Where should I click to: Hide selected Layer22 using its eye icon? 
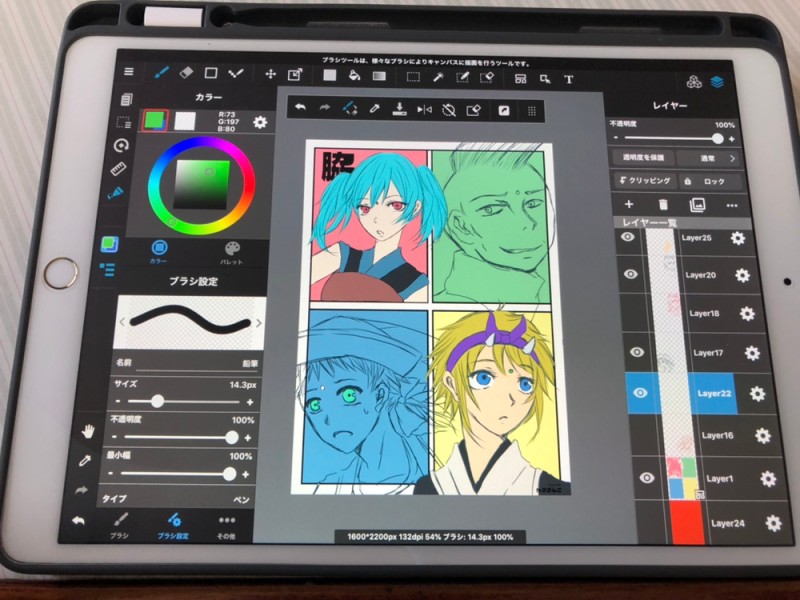640,393
